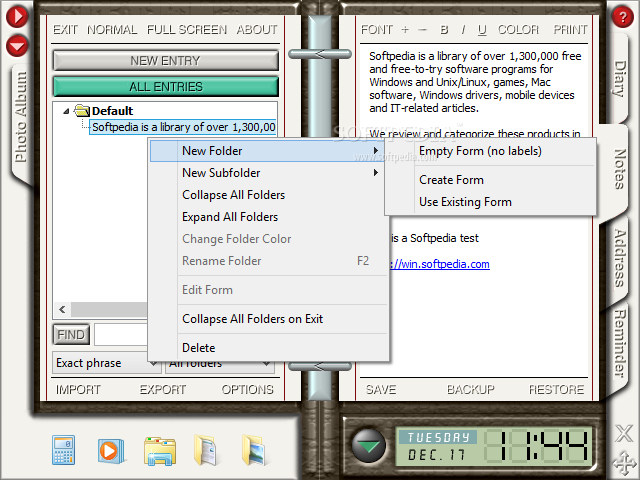The image size is (640, 480).
Task: Decrease font size with minus
Action: point(422,29)
